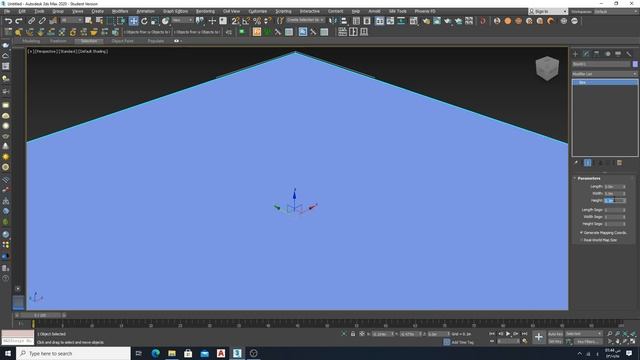Viewport: 640px width, 360px height.
Task: Open the Edit menu
Action: coord(22,11)
